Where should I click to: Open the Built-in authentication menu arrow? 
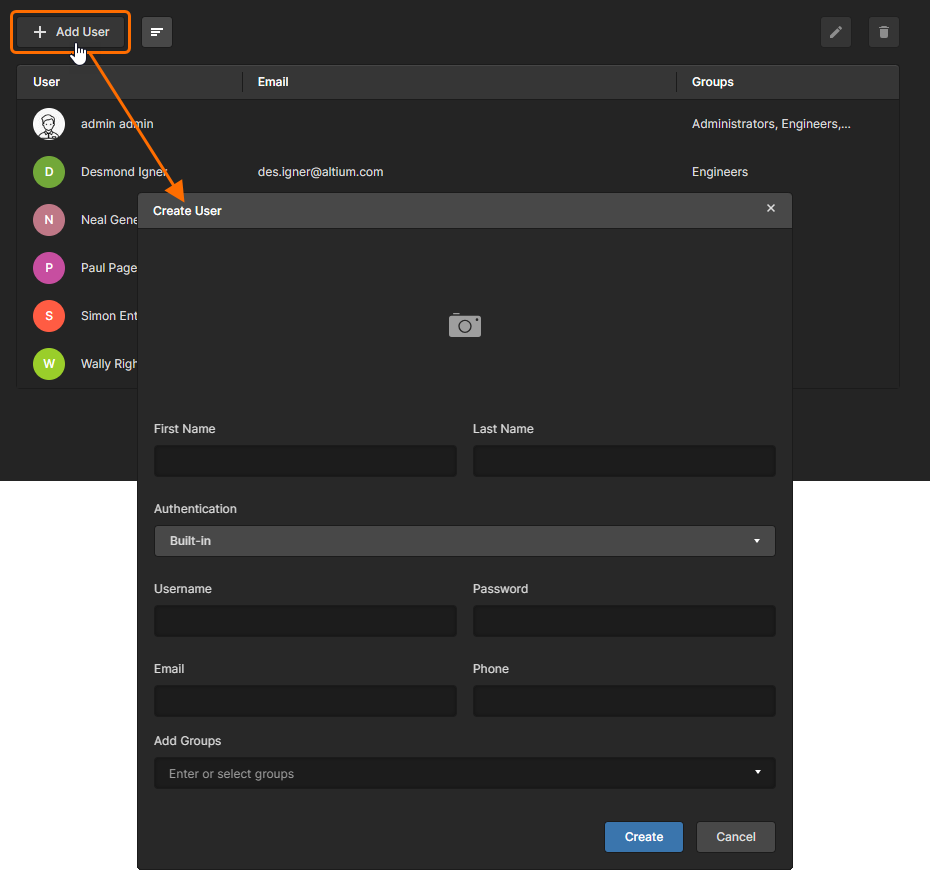click(757, 541)
